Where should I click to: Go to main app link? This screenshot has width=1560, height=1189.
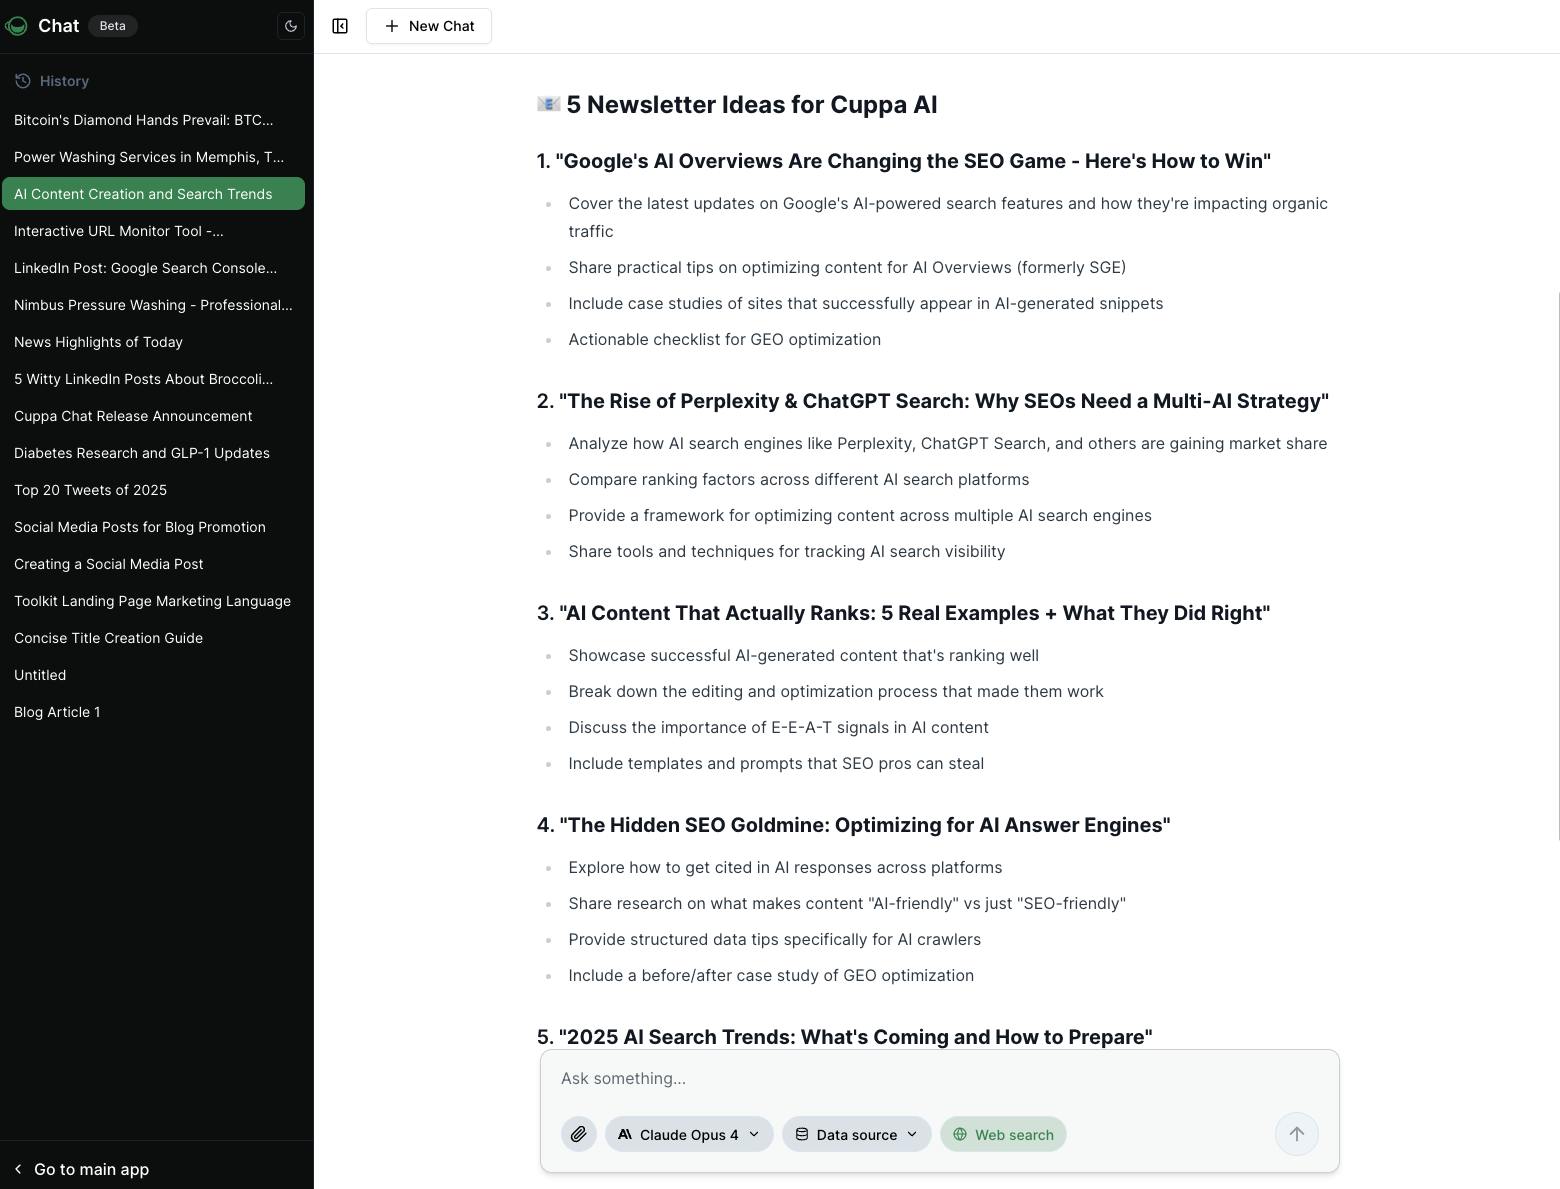point(91,1169)
